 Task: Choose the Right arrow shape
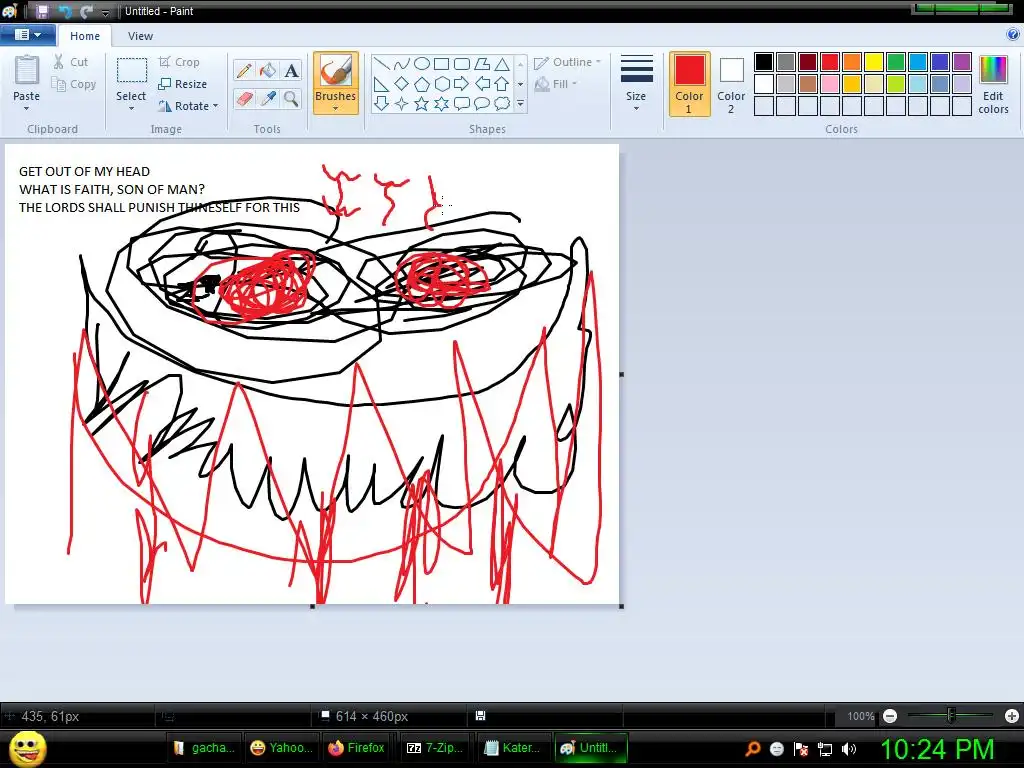point(462,84)
